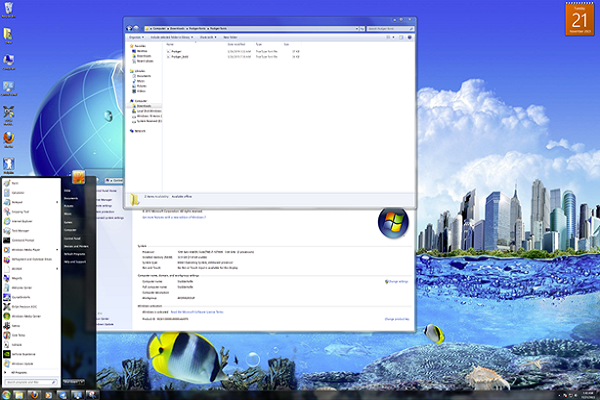Open the Share with dropdown

(208, 38)
